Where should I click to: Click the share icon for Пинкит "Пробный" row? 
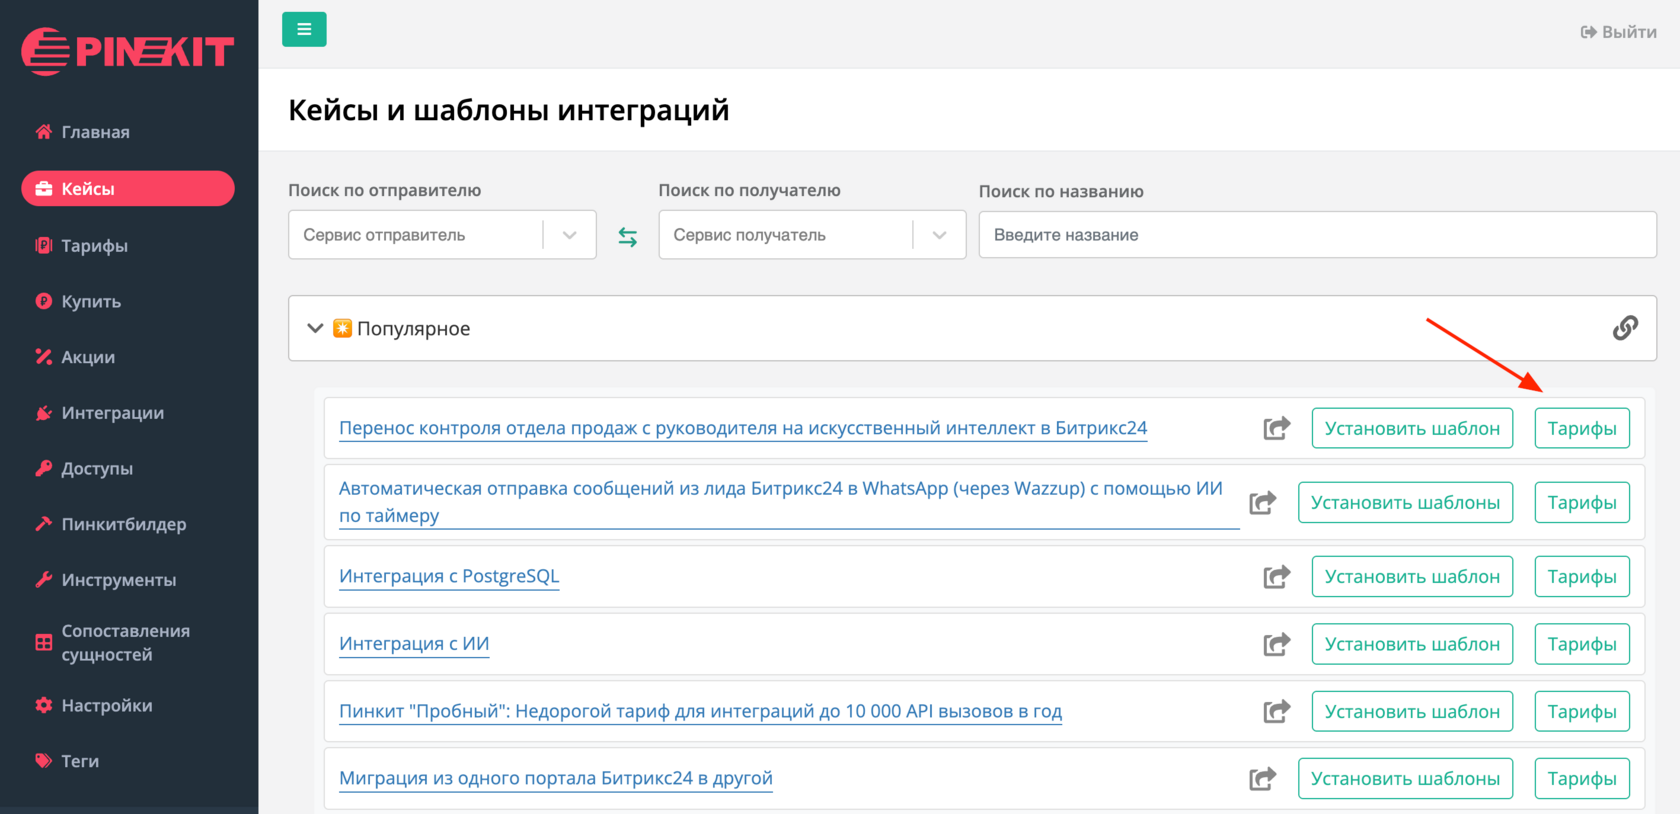1276,712
